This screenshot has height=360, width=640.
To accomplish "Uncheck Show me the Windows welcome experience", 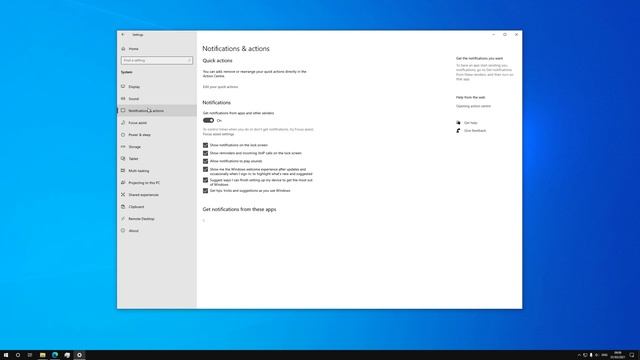I will point(205,169).
